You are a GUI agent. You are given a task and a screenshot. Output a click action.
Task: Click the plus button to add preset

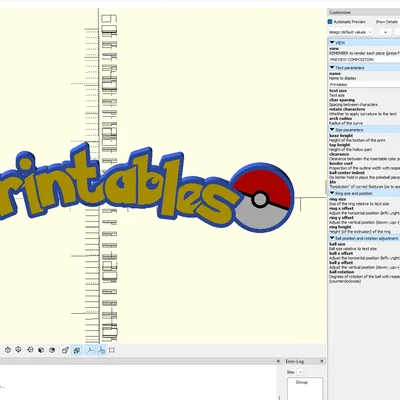point(385,32)
